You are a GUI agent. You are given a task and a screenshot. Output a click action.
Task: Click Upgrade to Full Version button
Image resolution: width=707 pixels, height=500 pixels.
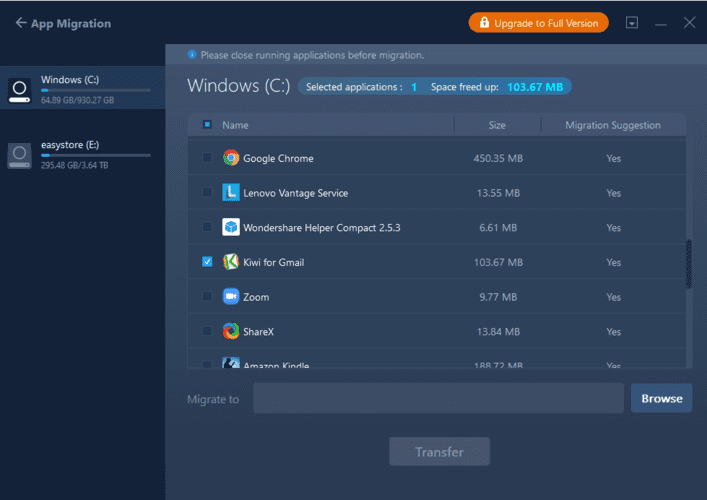tap(538, 23)
